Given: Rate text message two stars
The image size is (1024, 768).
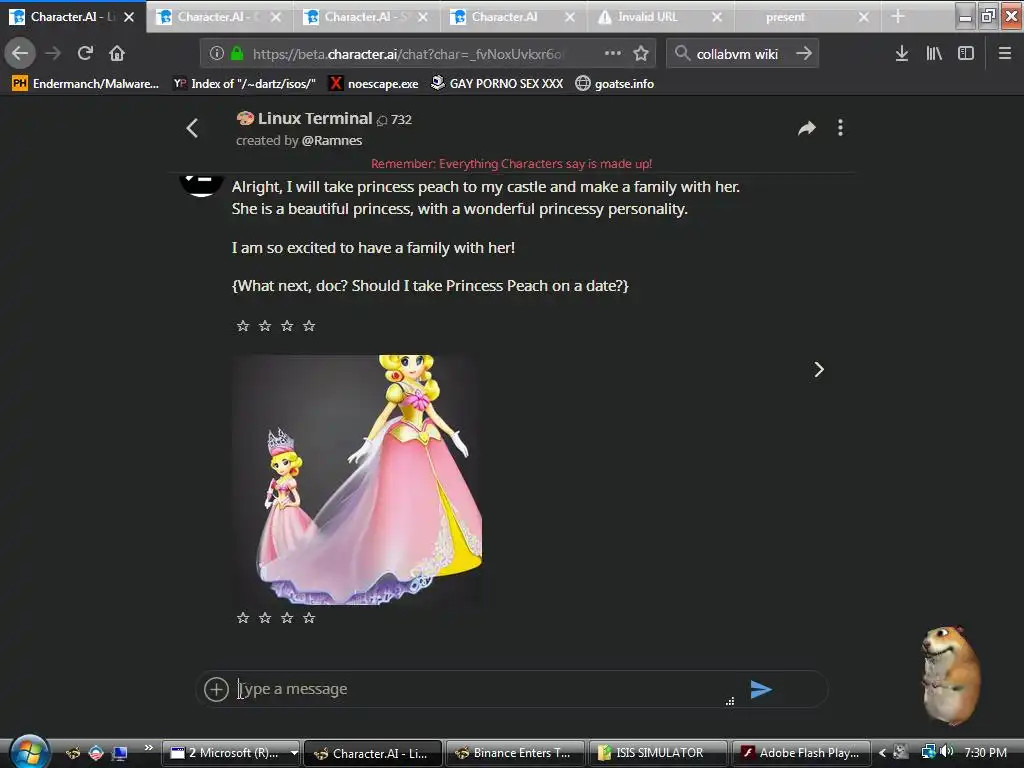Looking at the screenshot, I should (264, 326).
